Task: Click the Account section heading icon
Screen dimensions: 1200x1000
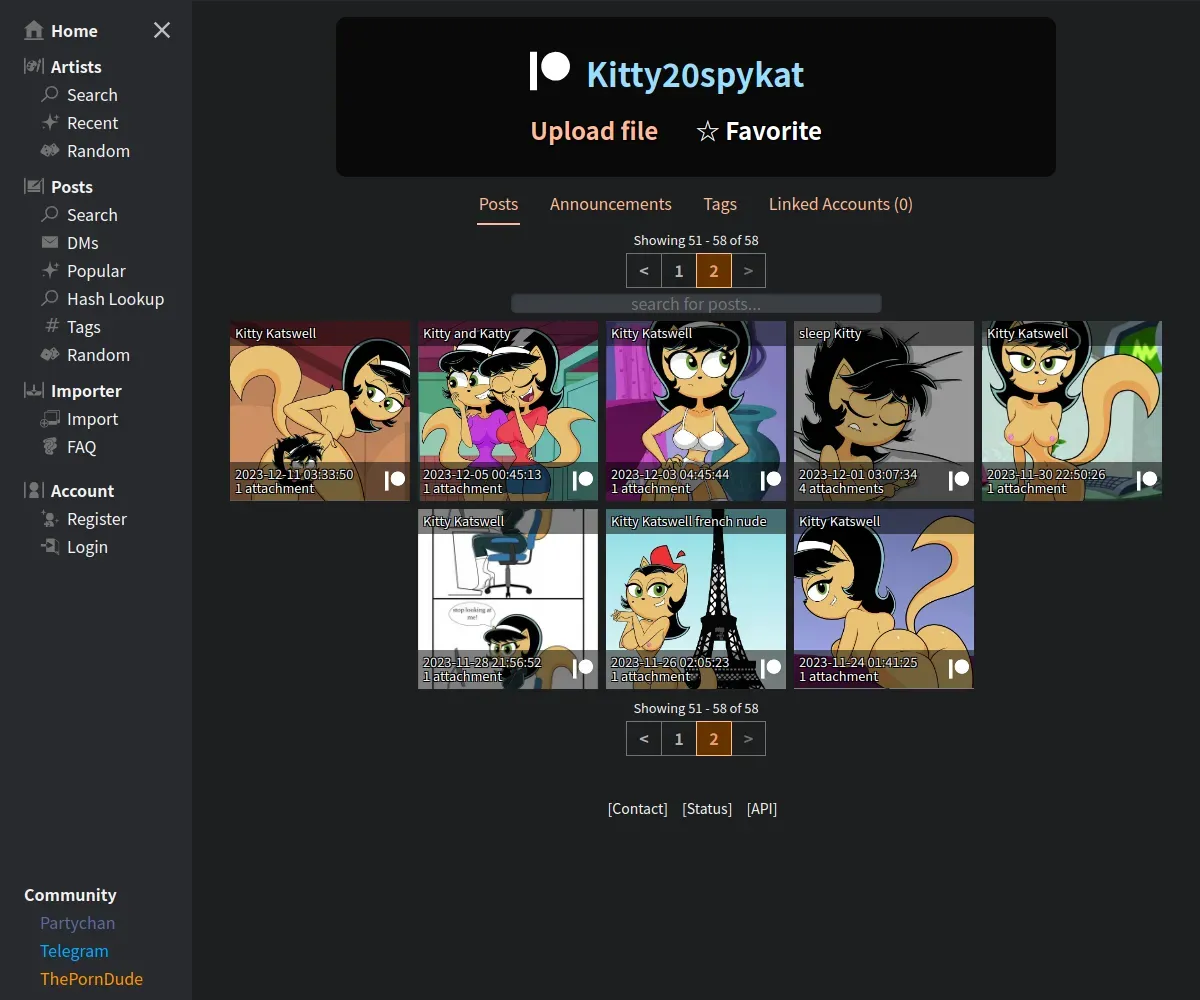Action: 34,491
